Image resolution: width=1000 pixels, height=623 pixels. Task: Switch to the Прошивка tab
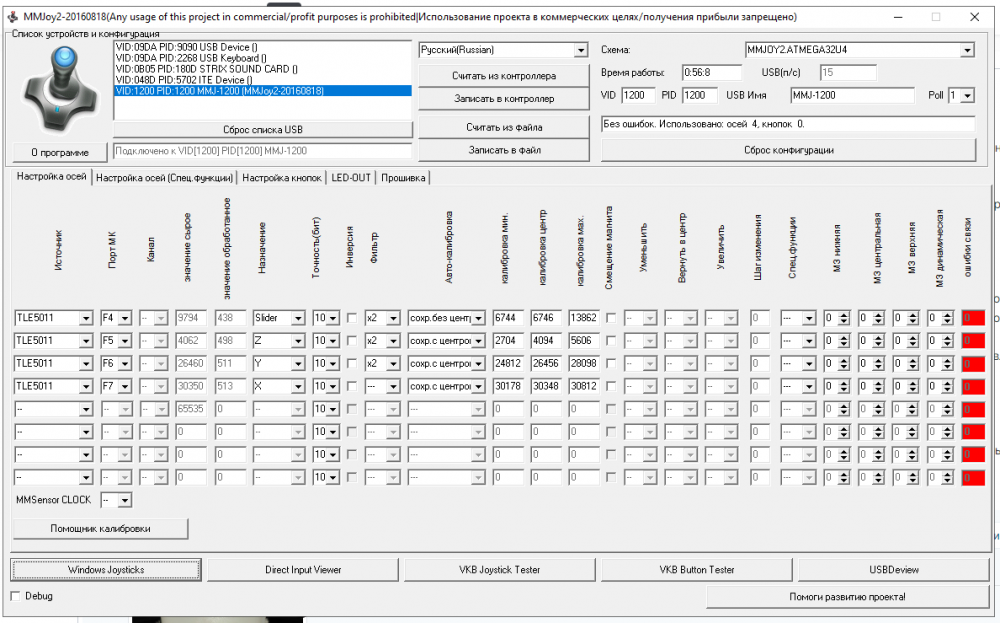point(403,178)
